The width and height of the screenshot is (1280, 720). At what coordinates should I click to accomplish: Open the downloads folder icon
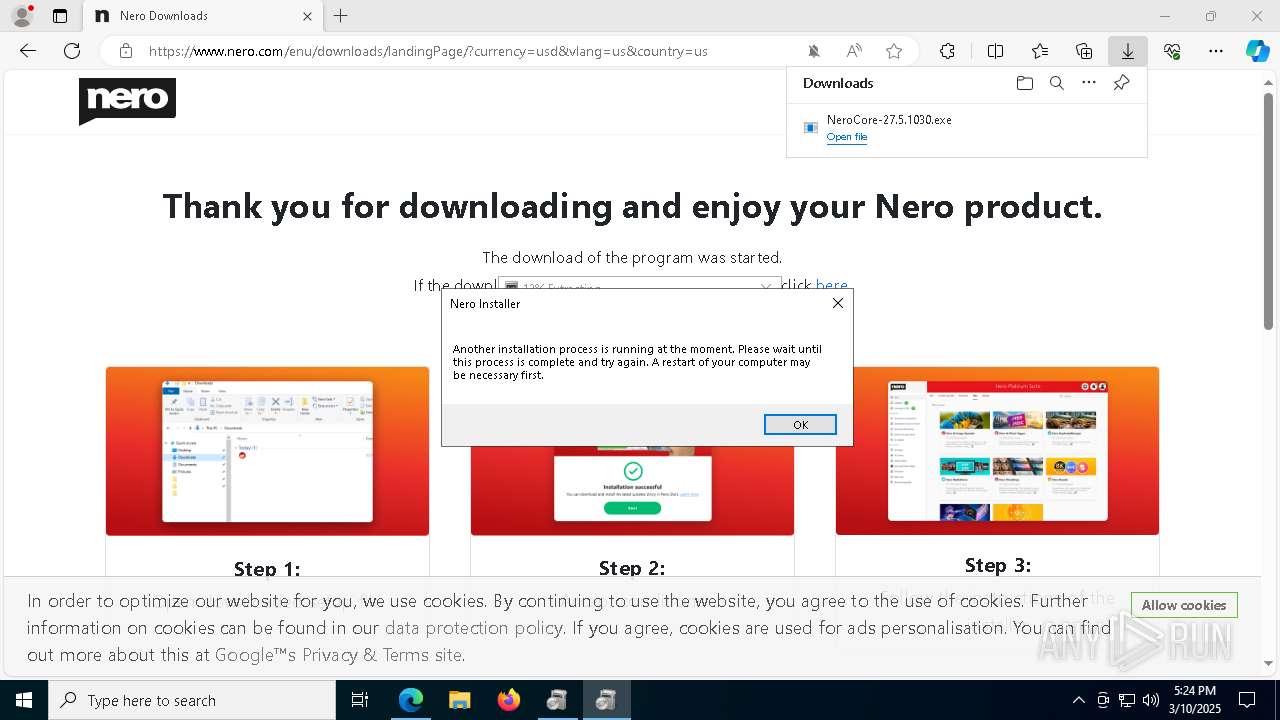[1024, 83]
